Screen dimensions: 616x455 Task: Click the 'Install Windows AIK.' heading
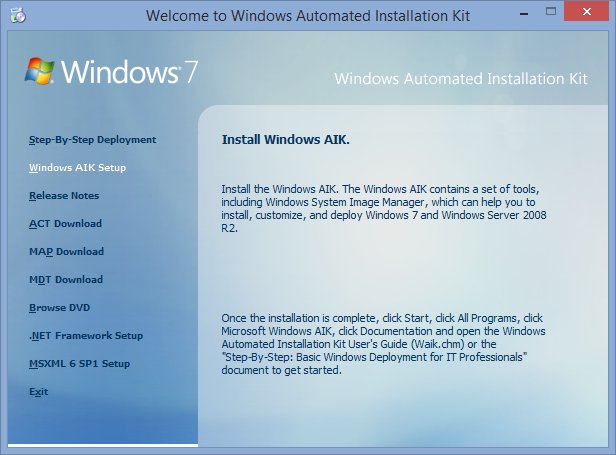click(x=286, y=139)
